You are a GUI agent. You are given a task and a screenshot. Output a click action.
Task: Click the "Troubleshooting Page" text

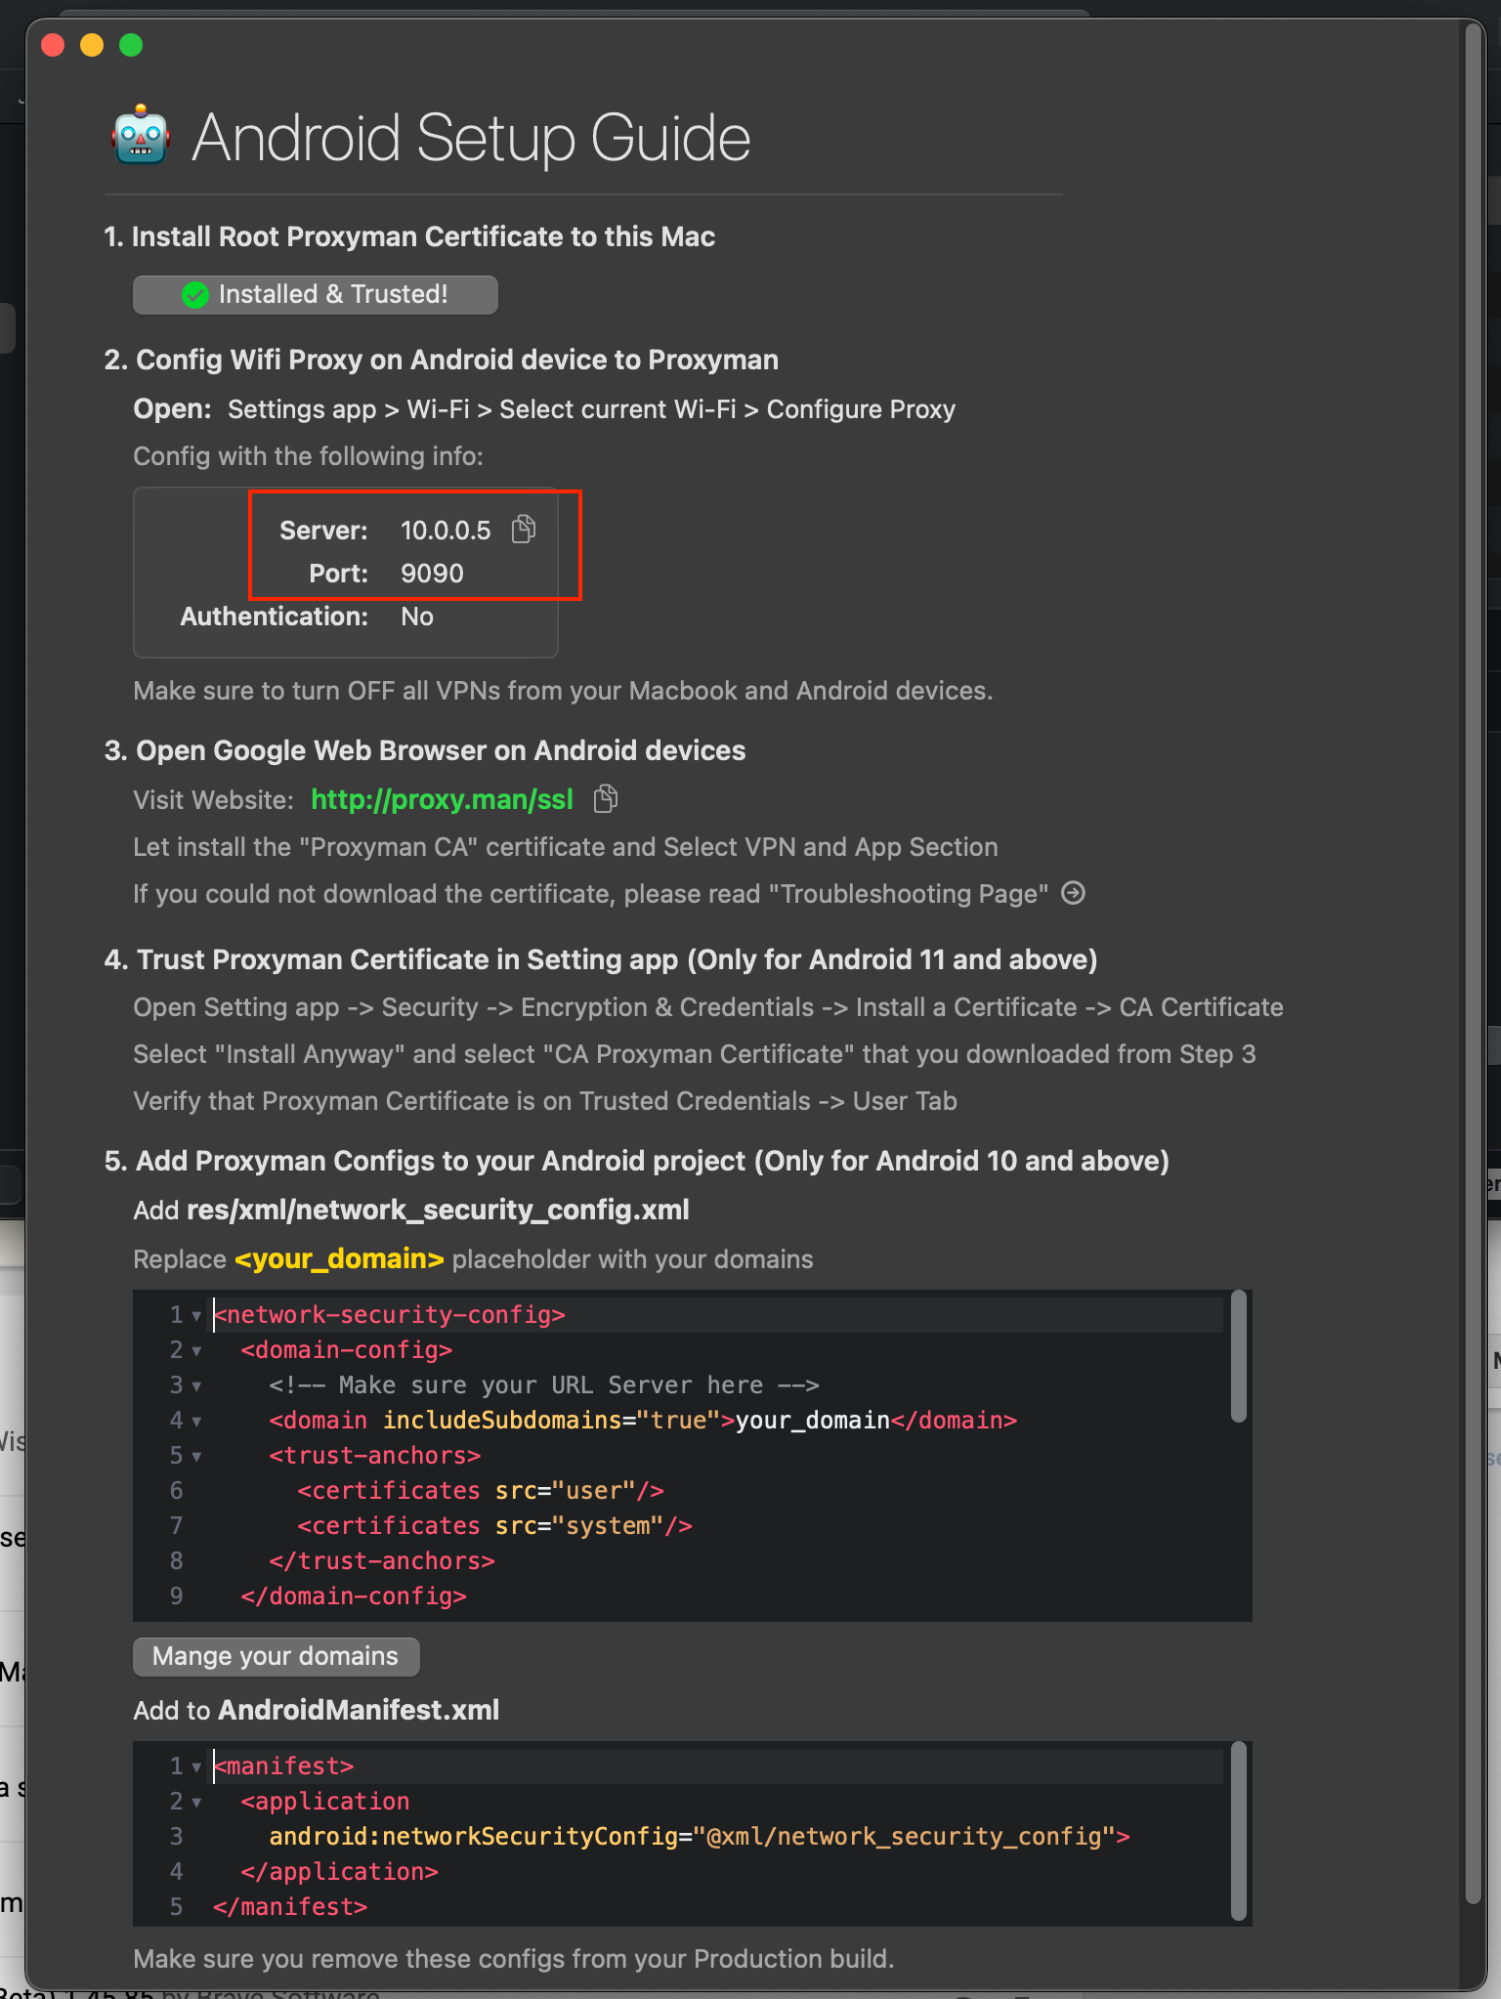pyautogui.click(x=908, y=893)
